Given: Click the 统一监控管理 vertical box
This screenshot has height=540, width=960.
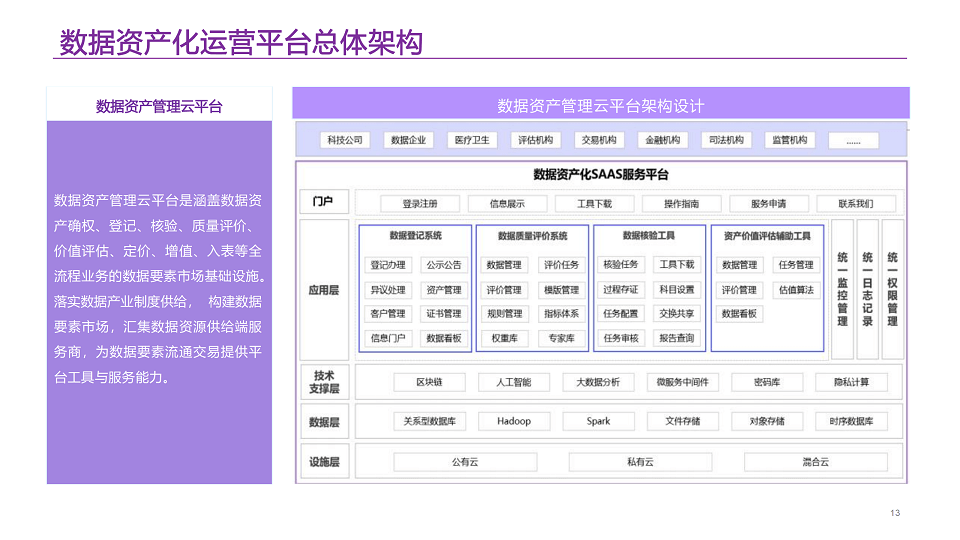Looking at the screenshot, I should click(x=842, y=289).
